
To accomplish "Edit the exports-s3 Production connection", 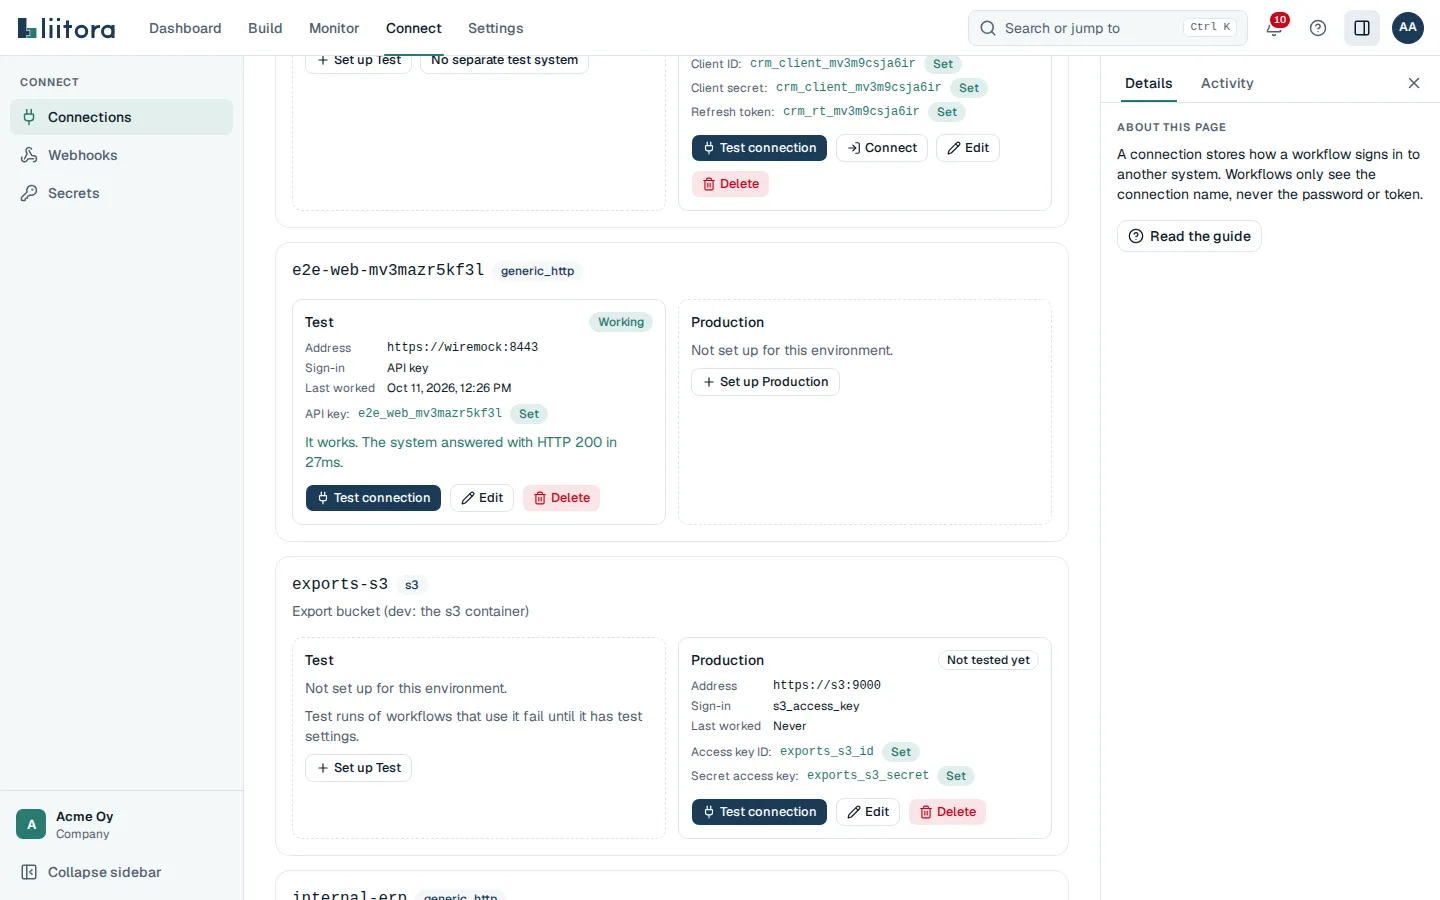I will (868, 812).
